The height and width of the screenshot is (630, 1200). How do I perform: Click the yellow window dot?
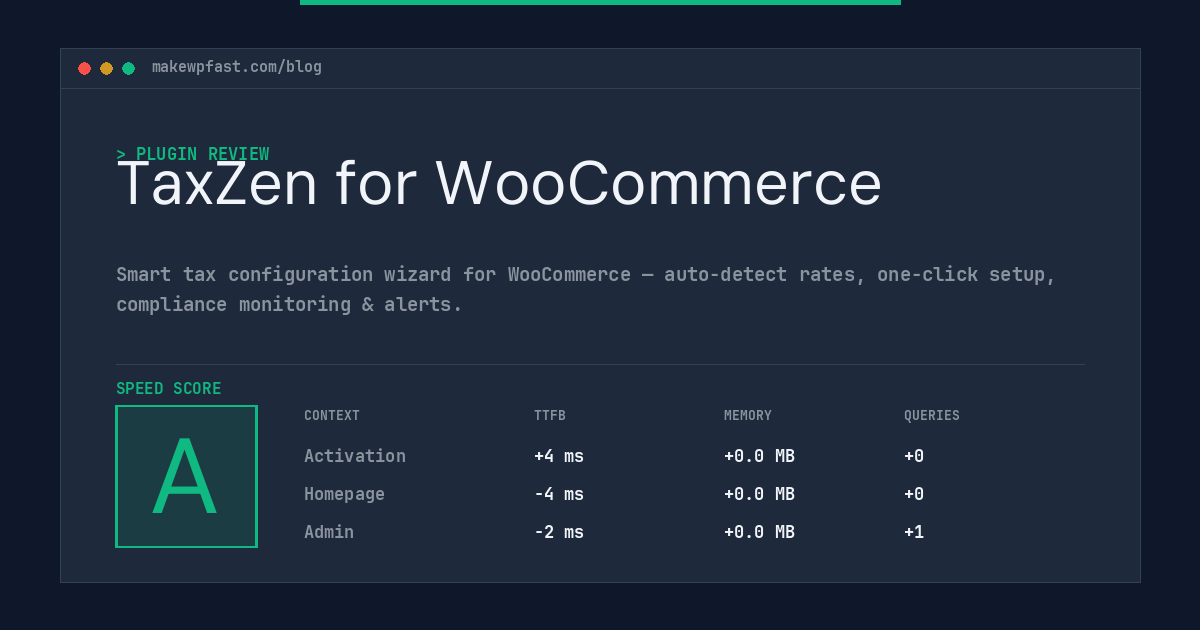(106, 68)
